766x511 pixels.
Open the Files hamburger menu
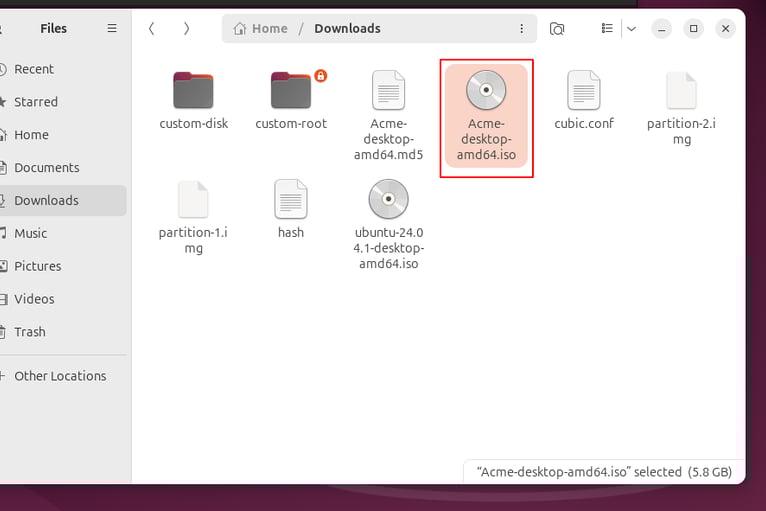pos(112,28)
